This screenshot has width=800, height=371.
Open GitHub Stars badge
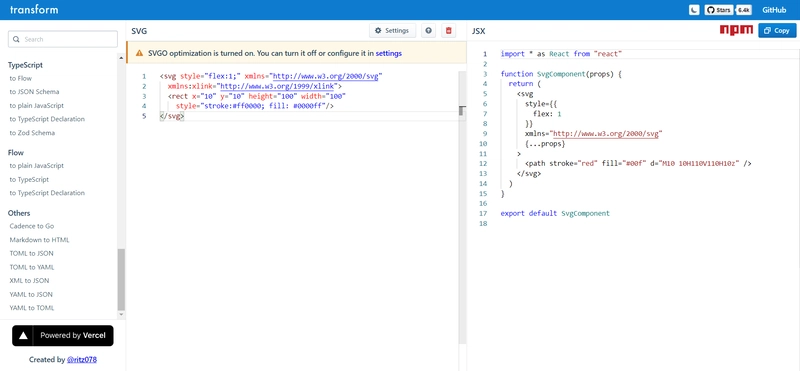coord(719,10)
